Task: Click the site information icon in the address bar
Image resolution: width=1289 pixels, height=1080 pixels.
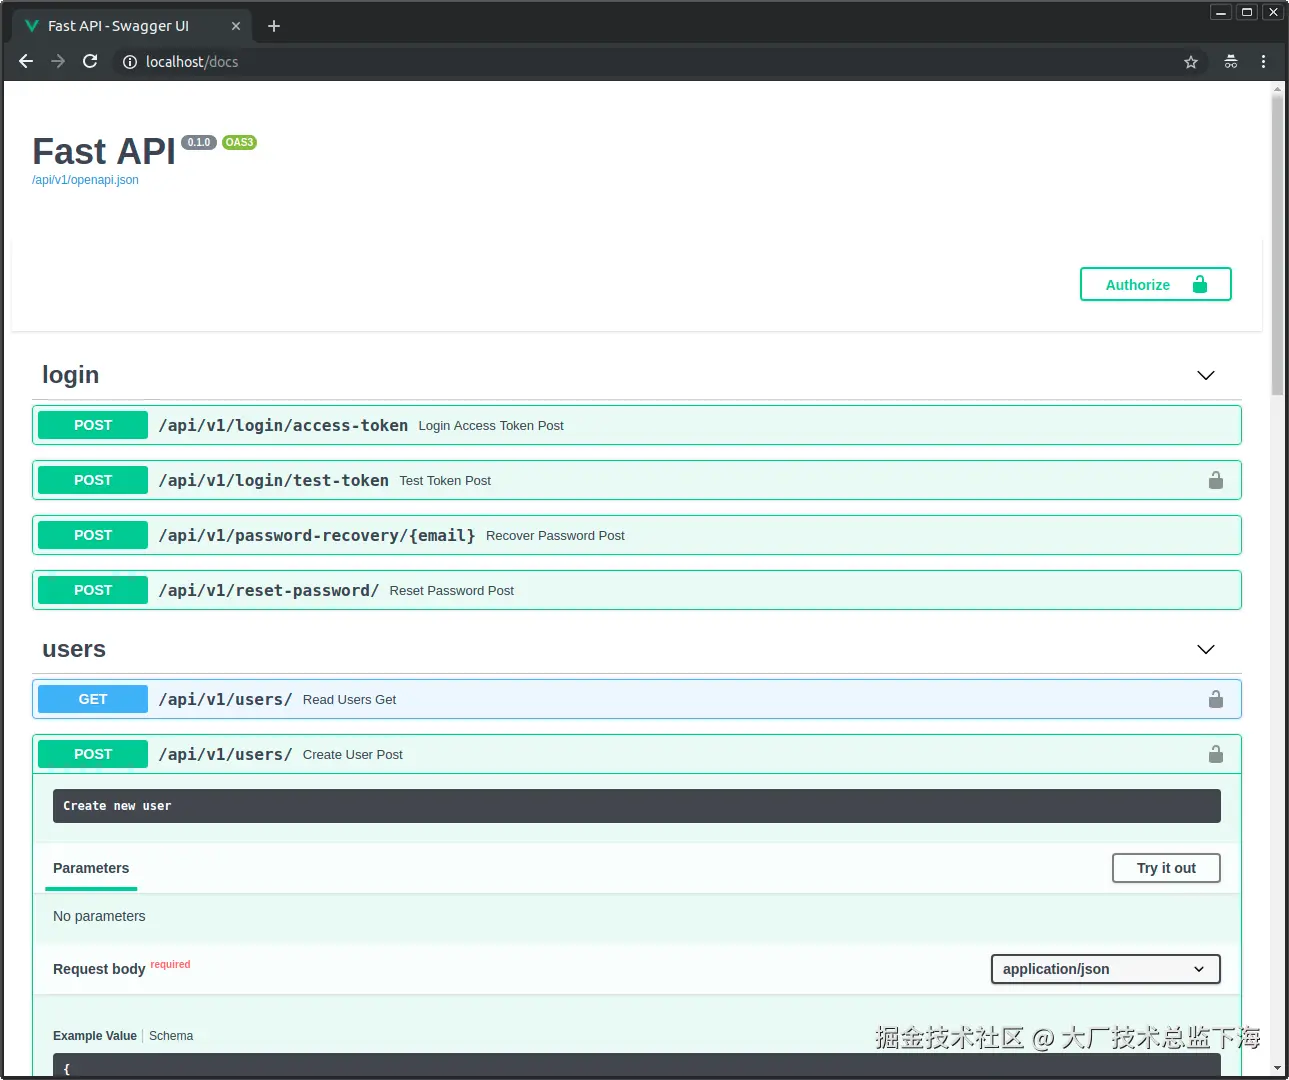Action: point(130,62)
